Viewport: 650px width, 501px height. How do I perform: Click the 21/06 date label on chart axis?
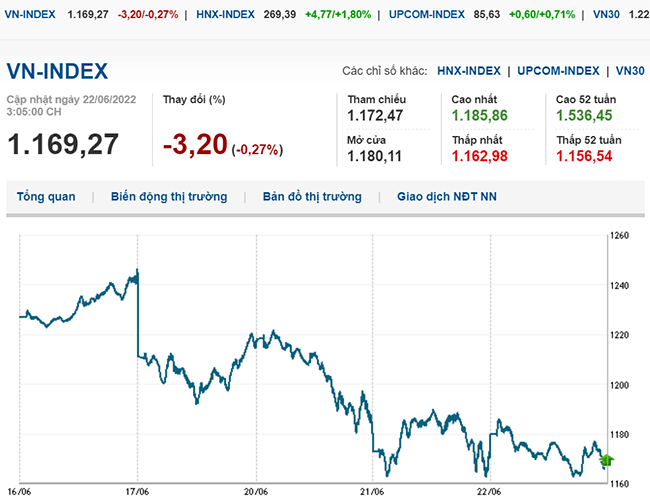[x=372, y=492]
